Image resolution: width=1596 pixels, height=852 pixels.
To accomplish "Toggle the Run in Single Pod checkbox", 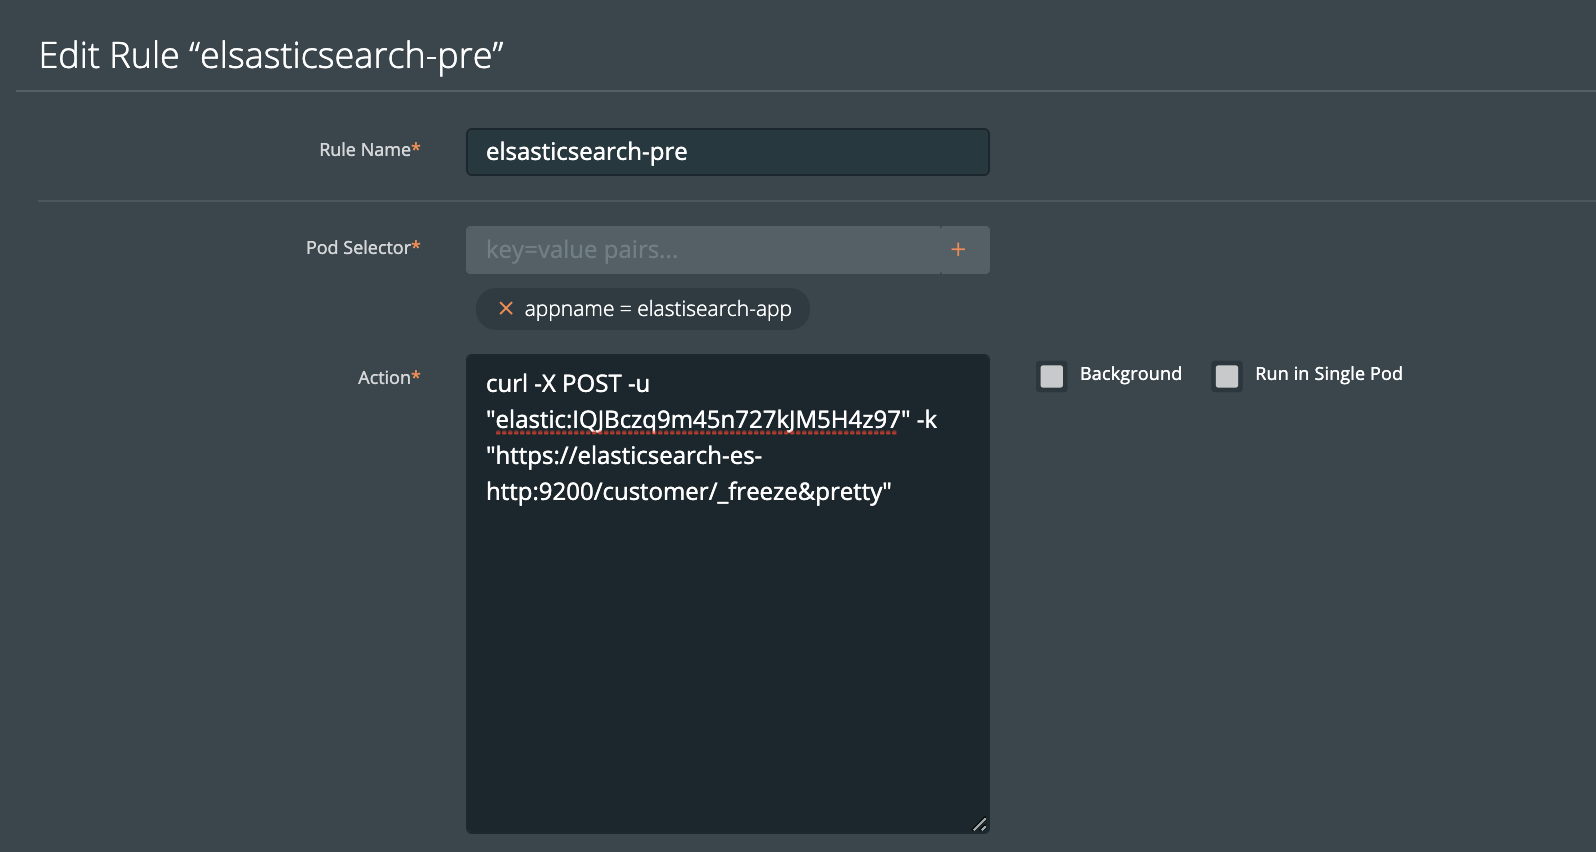I will coord(1227,376).
